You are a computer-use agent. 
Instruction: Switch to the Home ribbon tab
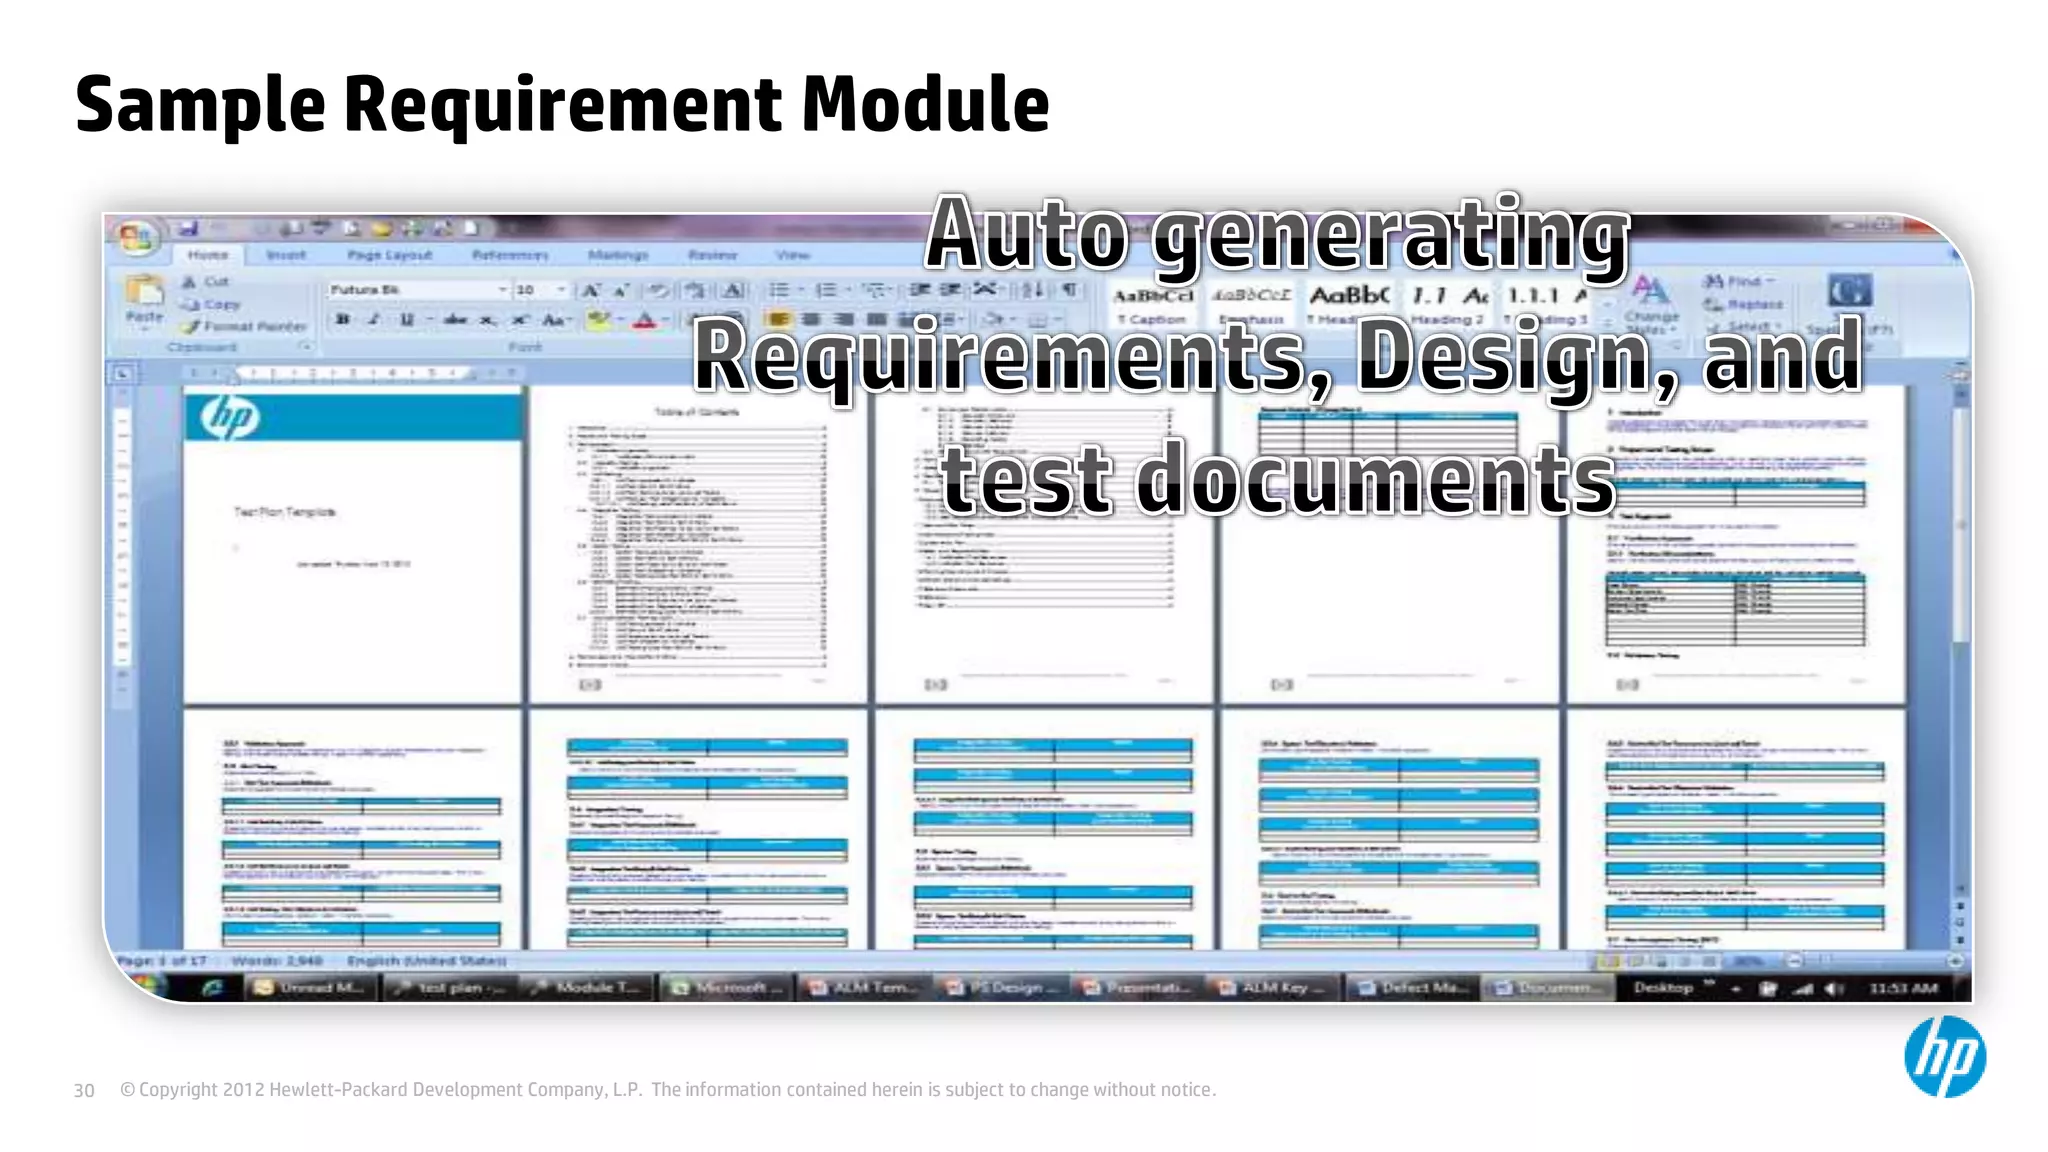(x=208, y=255)
